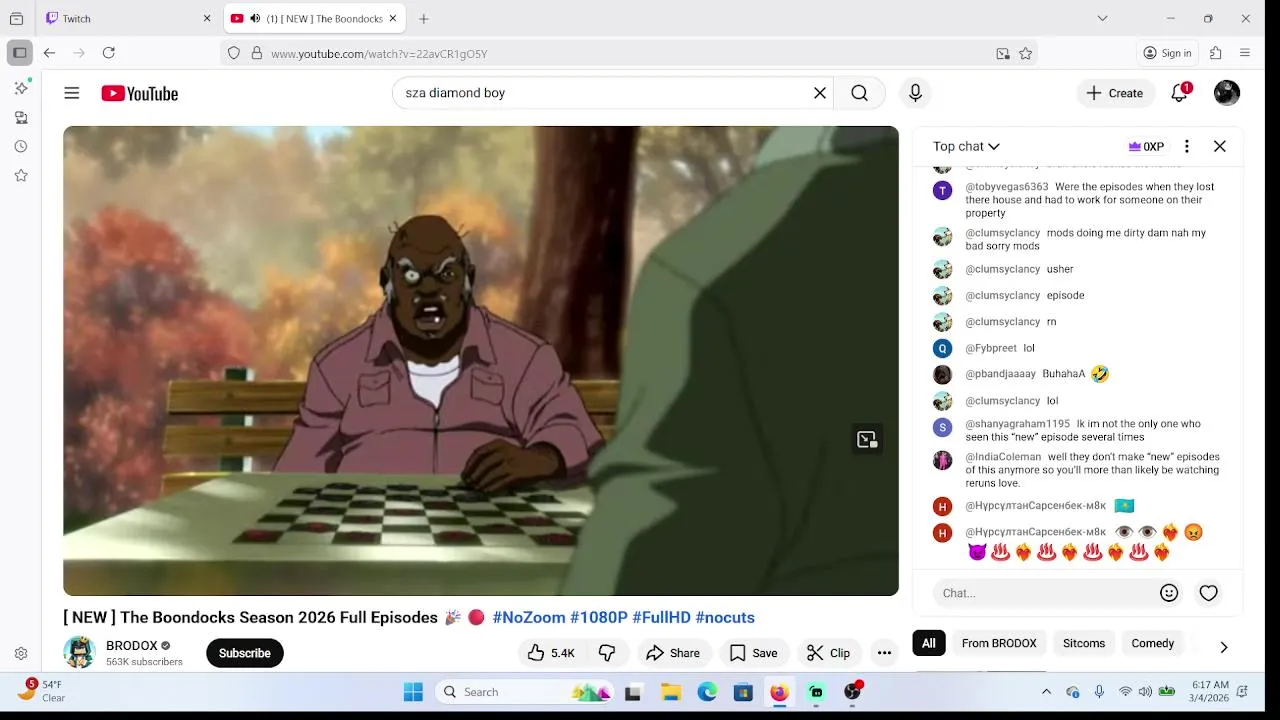Share the video
This screenshot has height=720, width=1280.
click(673, 653)
